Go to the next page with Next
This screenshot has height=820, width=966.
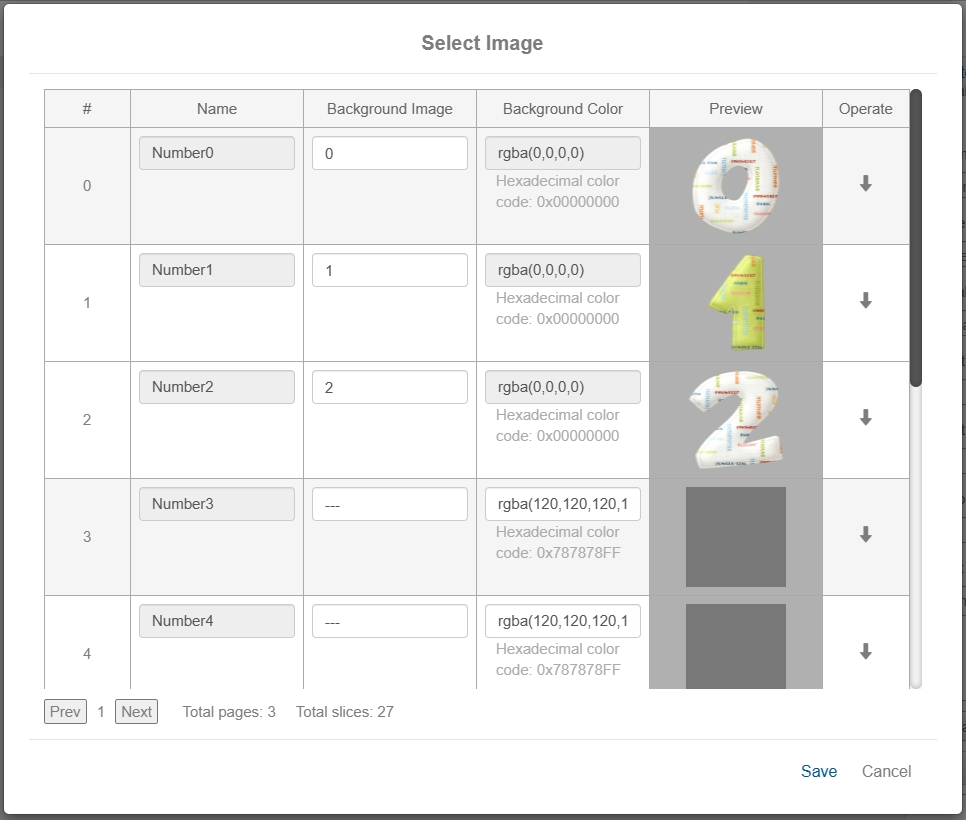[x=136, y=712]
